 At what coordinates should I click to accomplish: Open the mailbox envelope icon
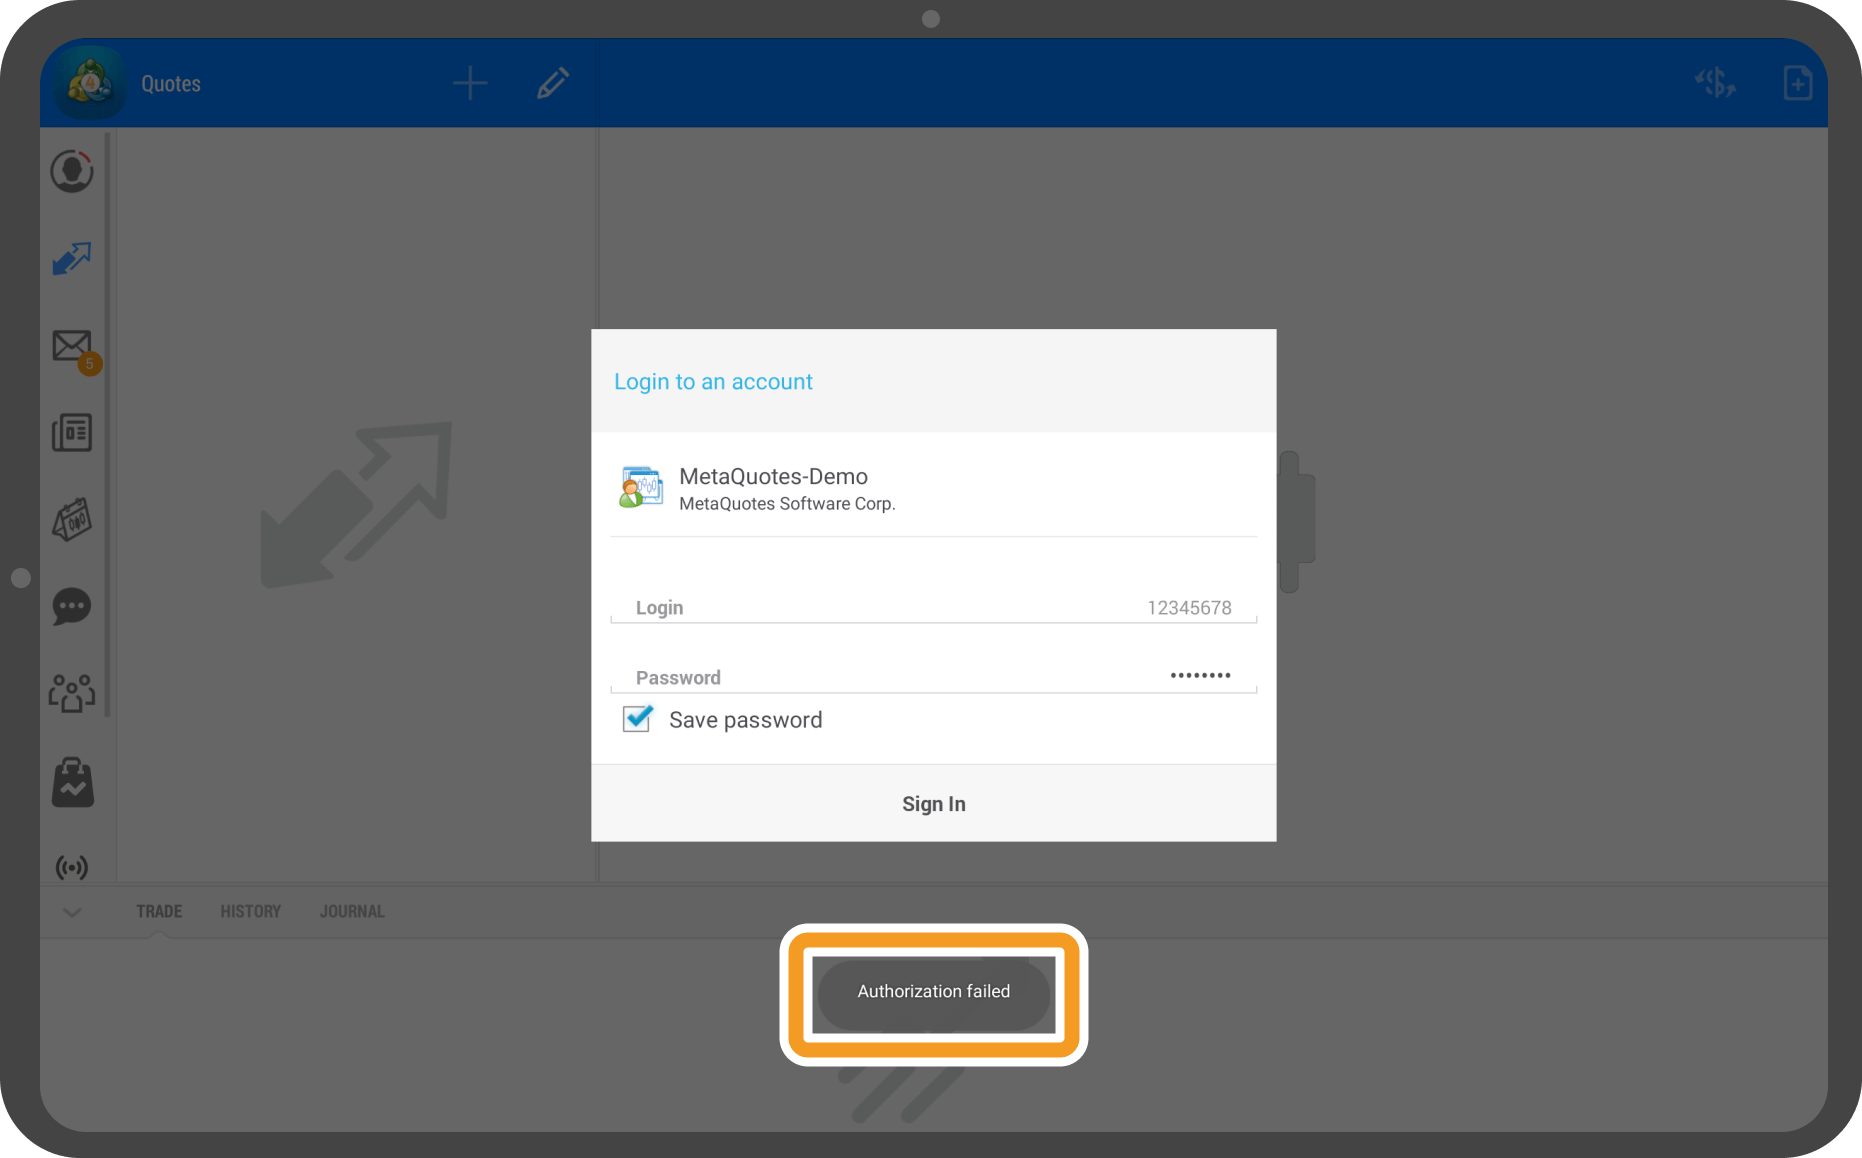tap(73, 347)
